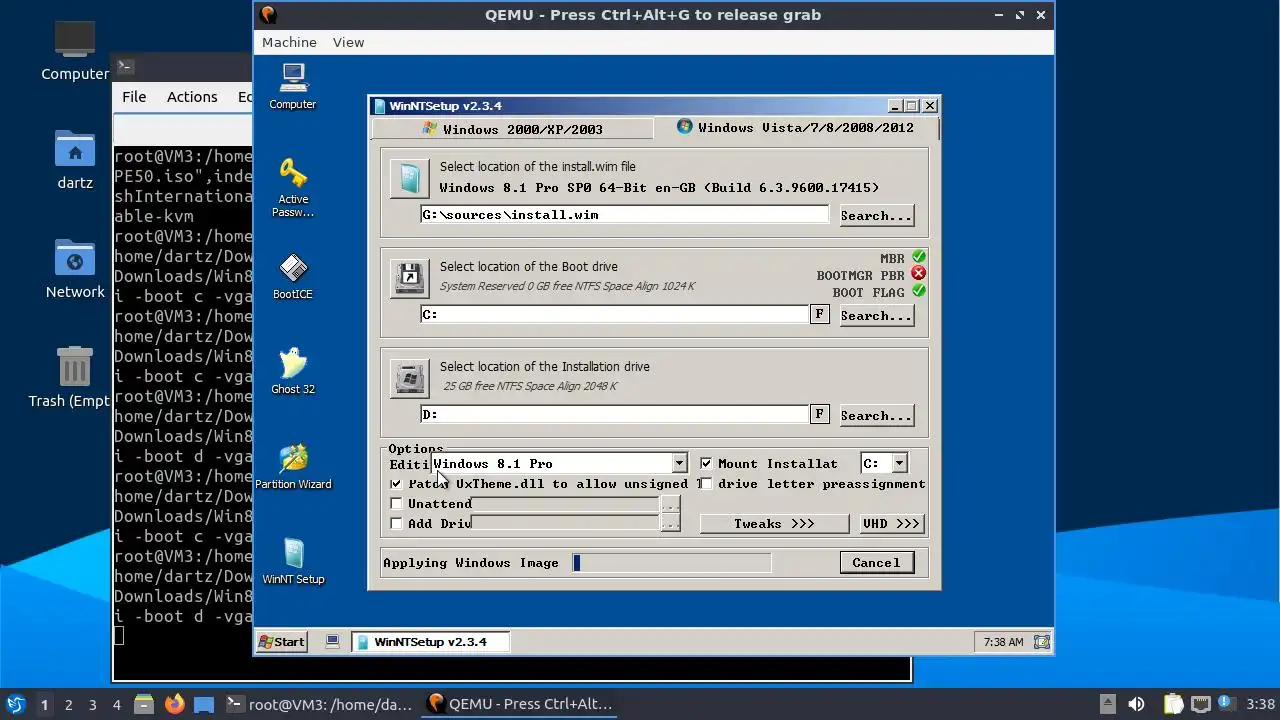
Task: Select the Windows Vista/7/8/2008/2012 tab
Action: pos(796,127)
